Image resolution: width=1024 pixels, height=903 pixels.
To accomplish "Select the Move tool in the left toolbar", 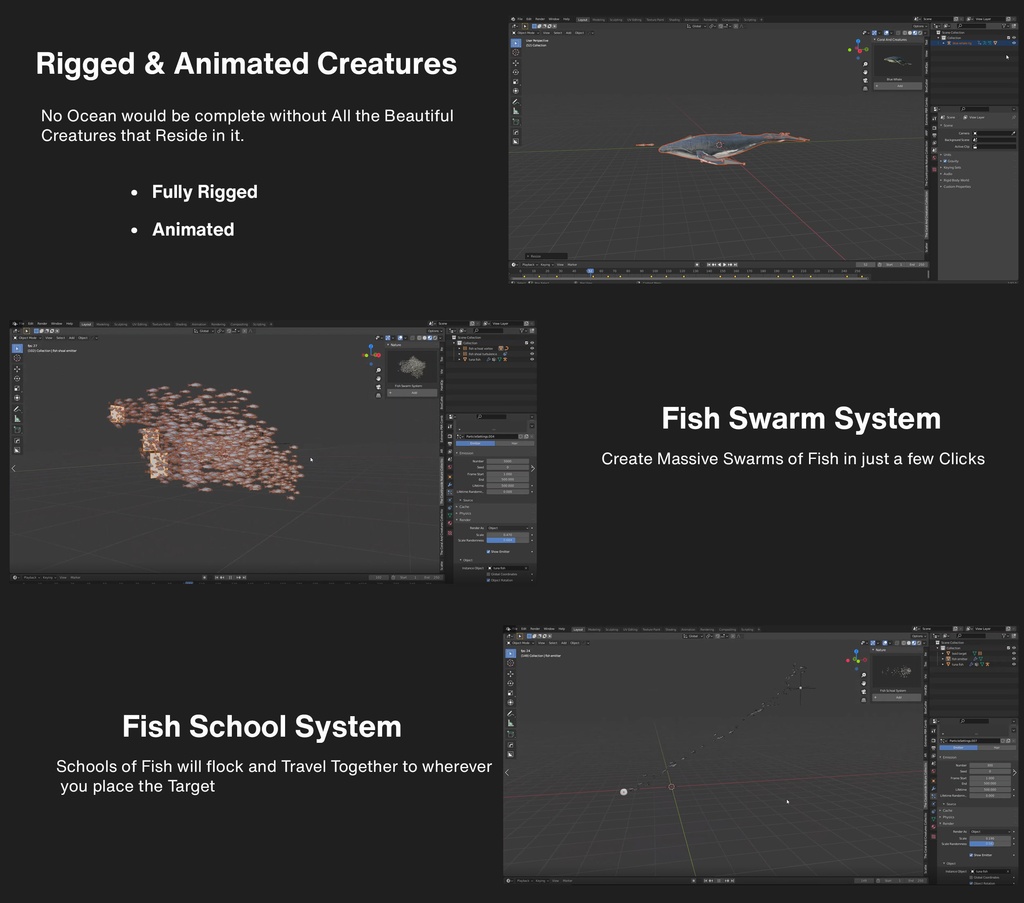I will coord(516,63).
